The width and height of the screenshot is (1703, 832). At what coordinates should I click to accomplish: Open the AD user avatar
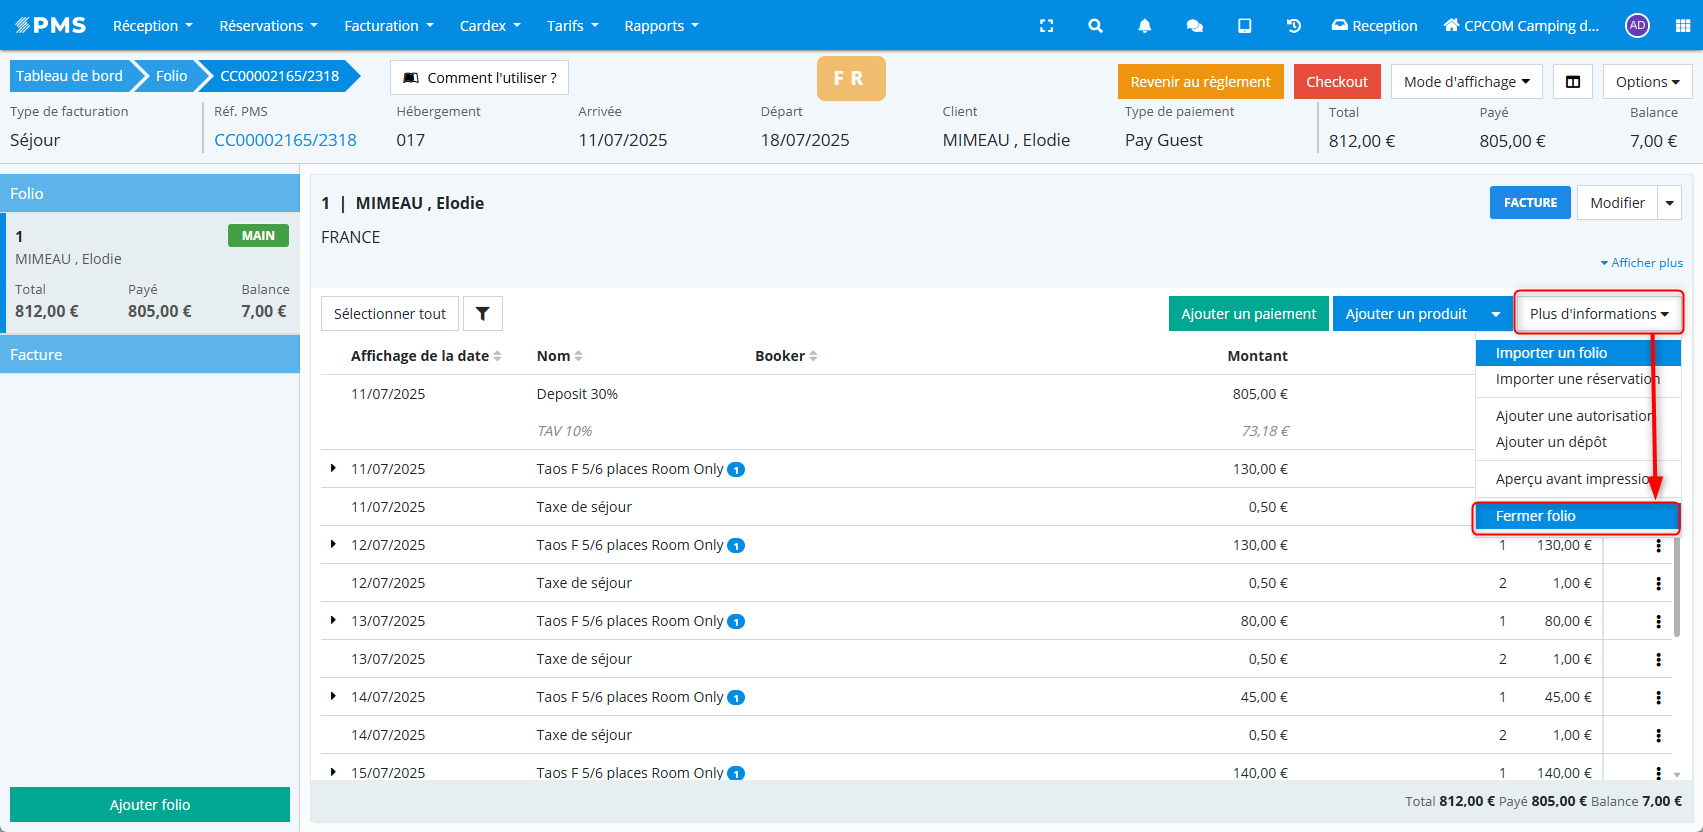click(x=1637, y=26)
